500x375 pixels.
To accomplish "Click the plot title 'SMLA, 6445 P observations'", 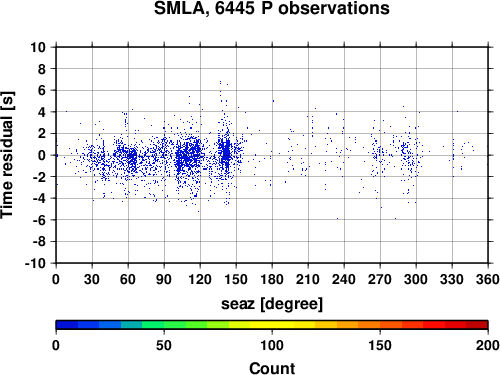I will [272, 8].
